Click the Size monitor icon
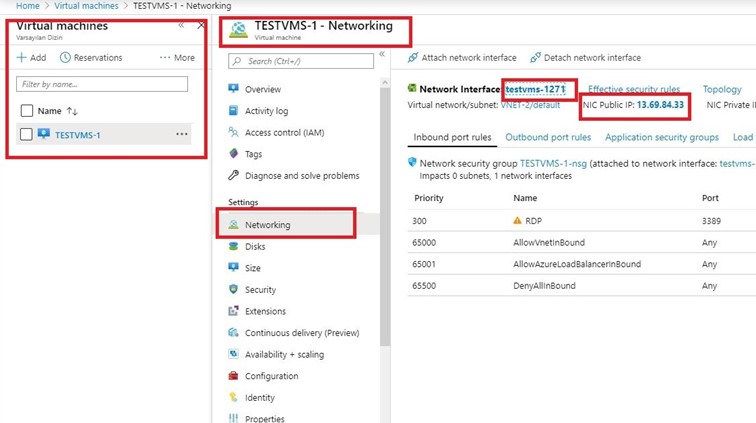 tap(233, 267)
